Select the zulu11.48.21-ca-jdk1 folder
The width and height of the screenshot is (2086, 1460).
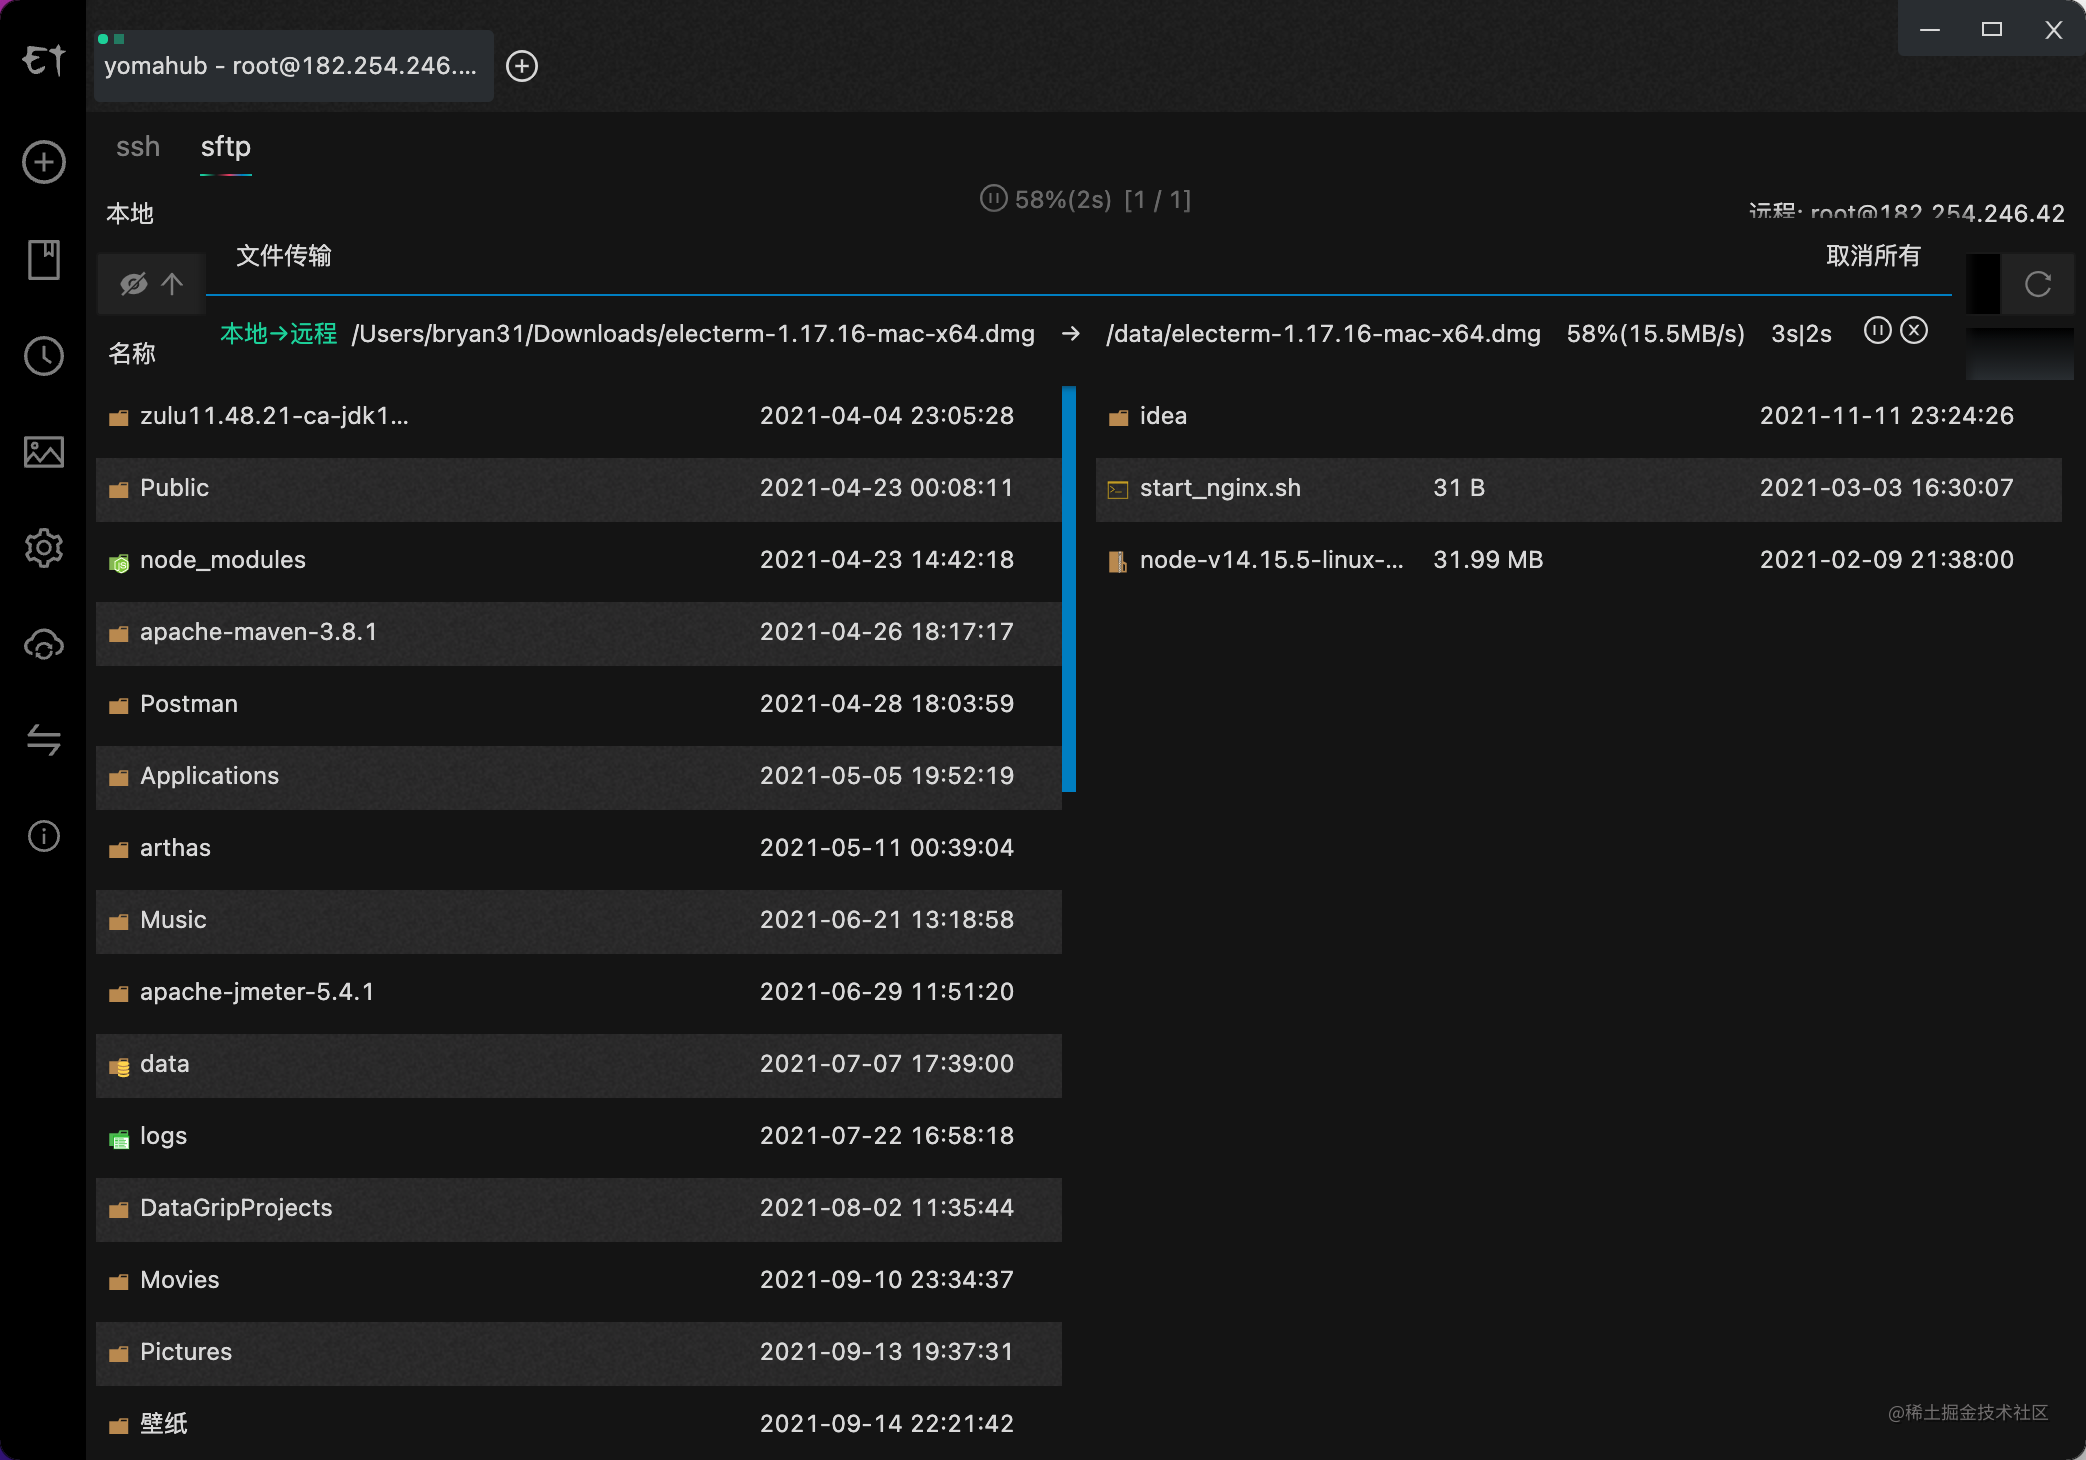(x=579, y=416)
